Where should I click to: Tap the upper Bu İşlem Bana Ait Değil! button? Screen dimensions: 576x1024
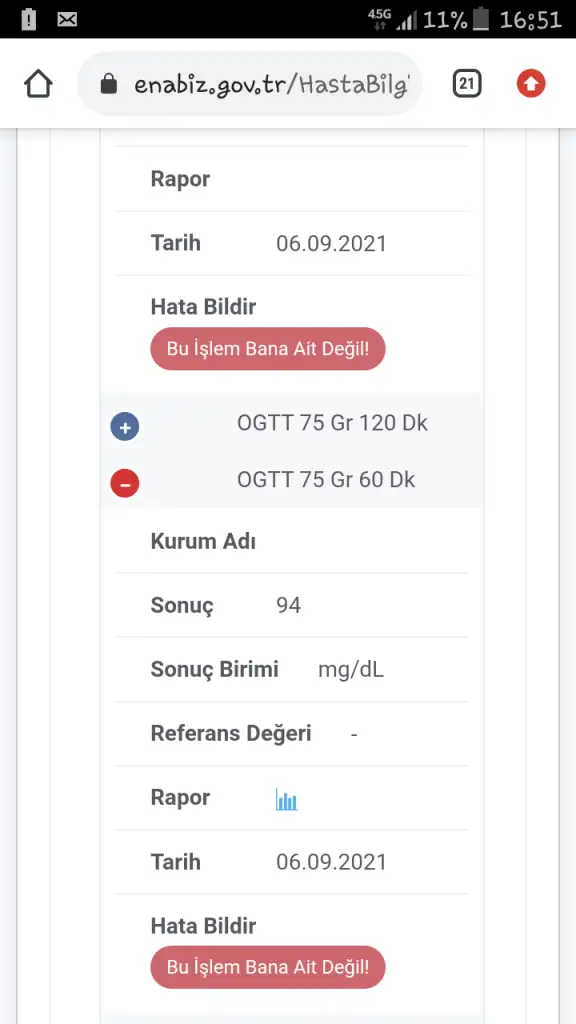268,349
